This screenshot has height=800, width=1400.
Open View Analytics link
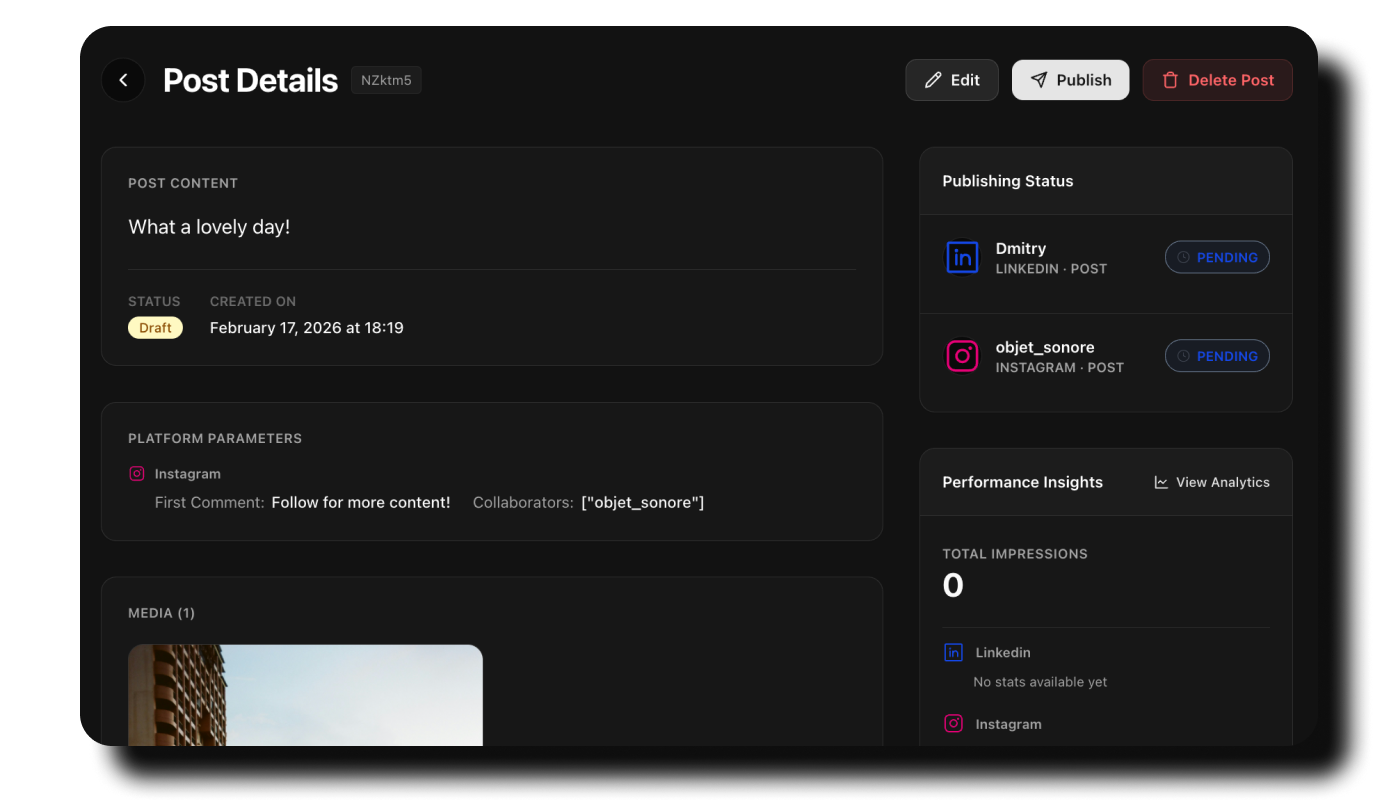(1212, 482)
